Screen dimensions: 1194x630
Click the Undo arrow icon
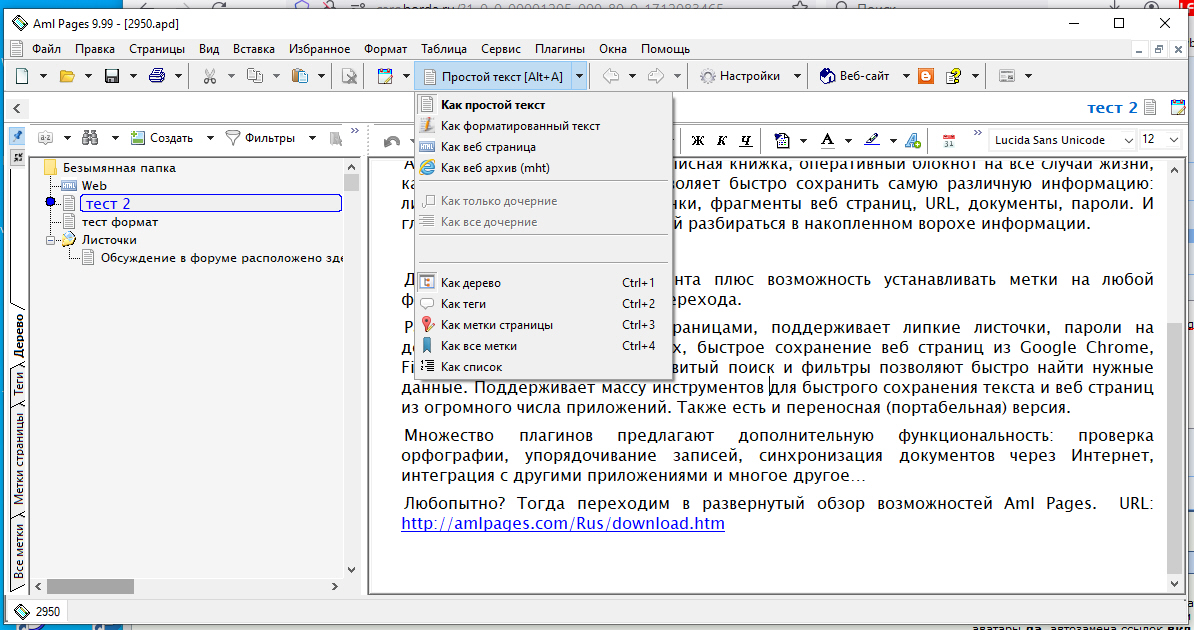pyautogui.click(x=392, y=141)
